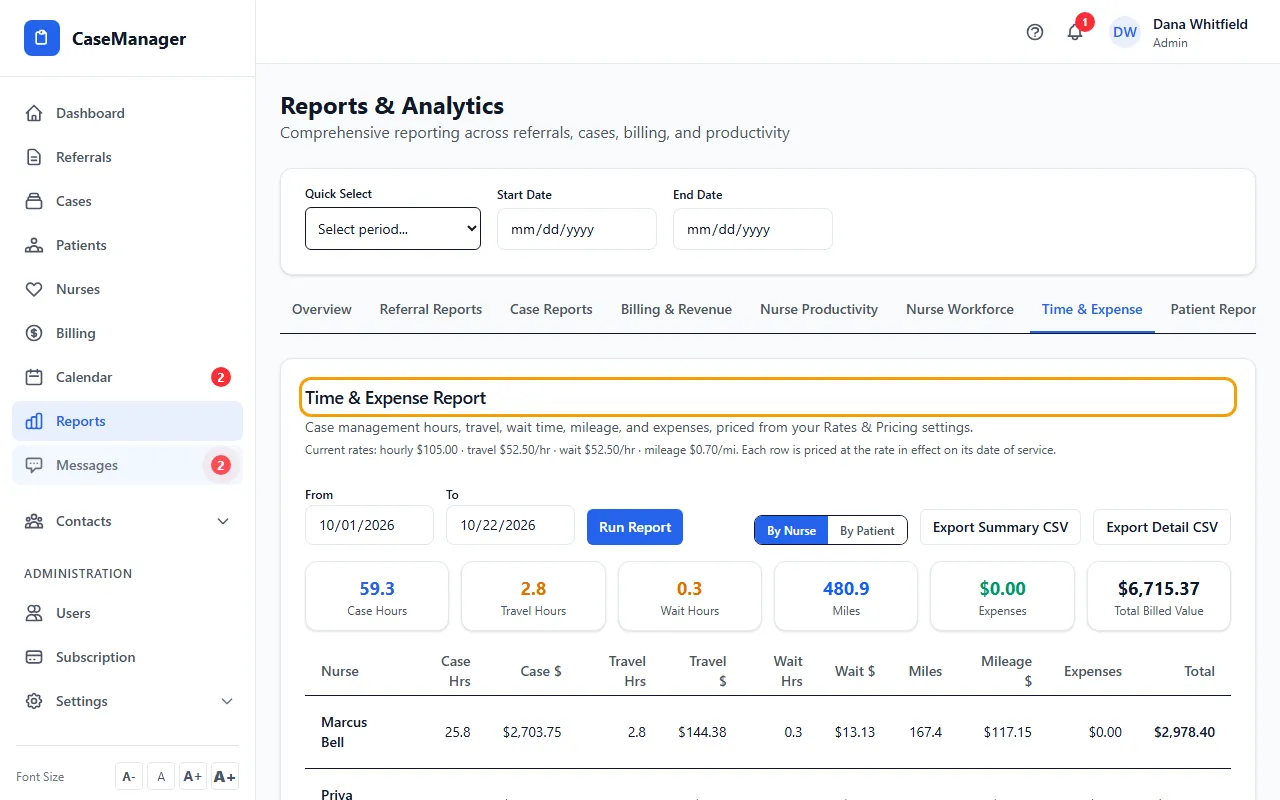Click the $6,715.37 Total Billed Value card
The width and height of the screenshot is (1280, 800).
tap(1159, 596)
